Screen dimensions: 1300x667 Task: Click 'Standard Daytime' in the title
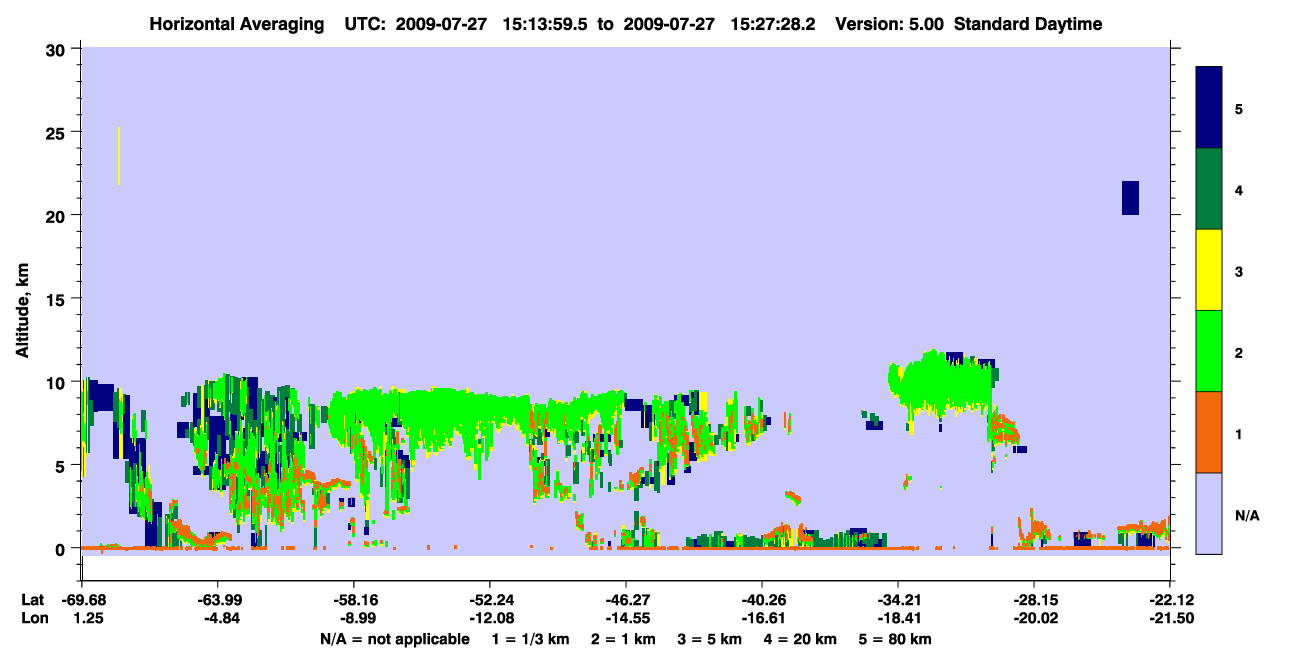pyautogui.click(x=1028, y=24)
